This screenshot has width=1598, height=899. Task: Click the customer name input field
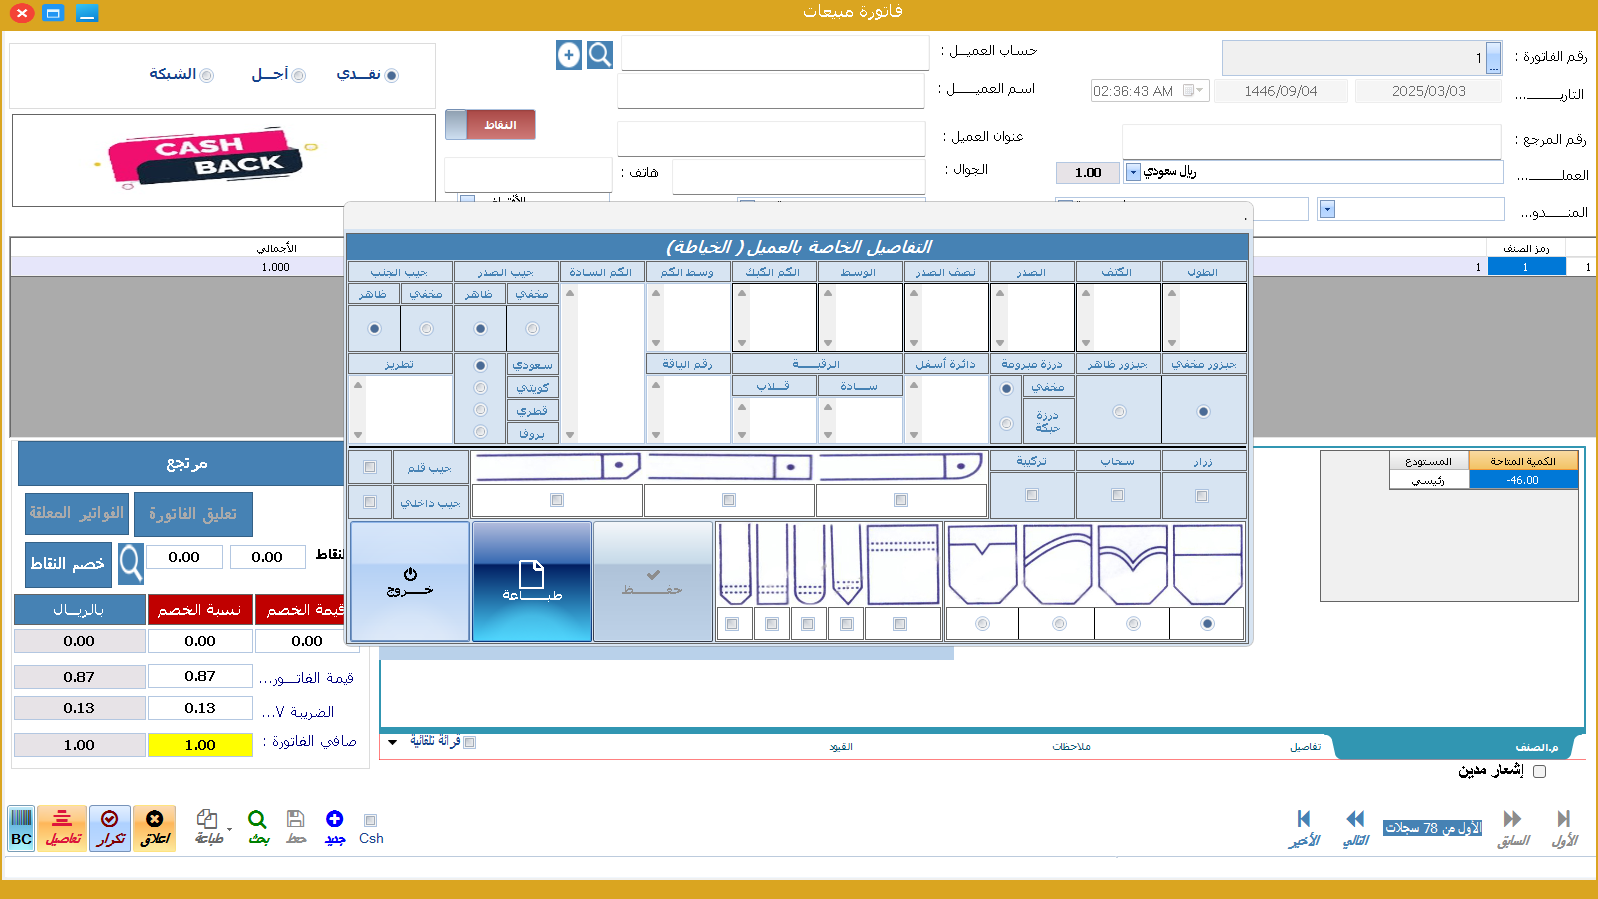point(770,90)
